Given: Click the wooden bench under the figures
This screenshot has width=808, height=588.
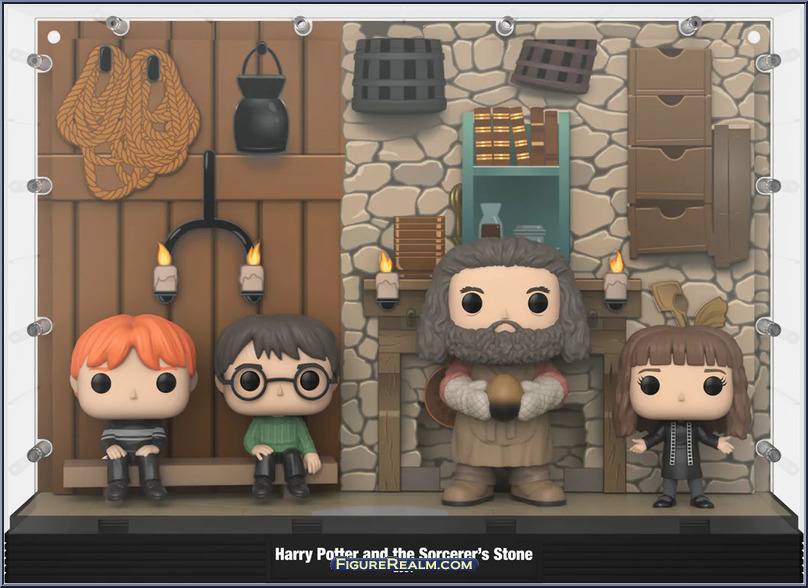Looking at the screenshot, I should pyautogui.click(x=200, y=472).
